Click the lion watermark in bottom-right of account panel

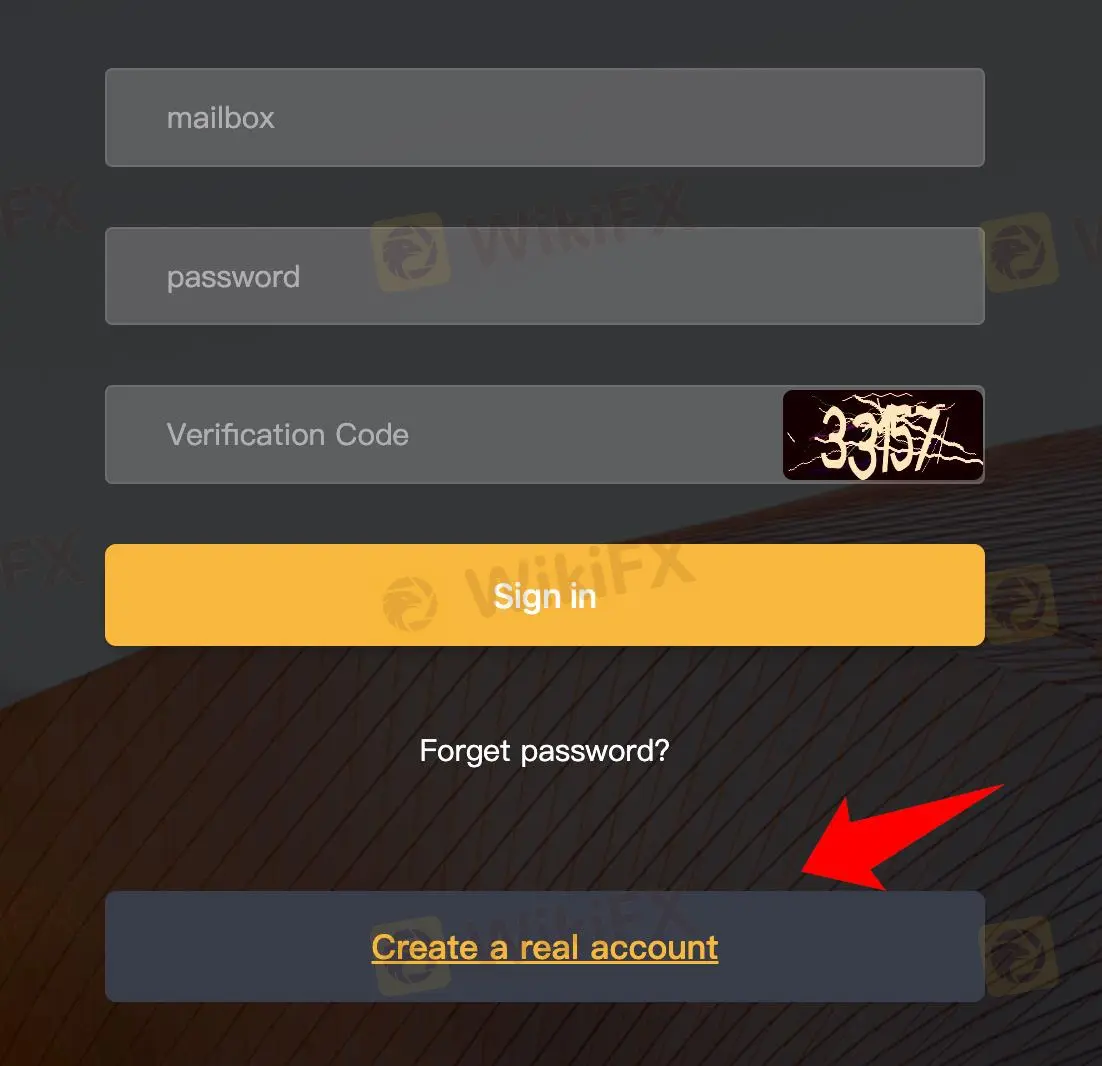click(x=1019, y=956)
